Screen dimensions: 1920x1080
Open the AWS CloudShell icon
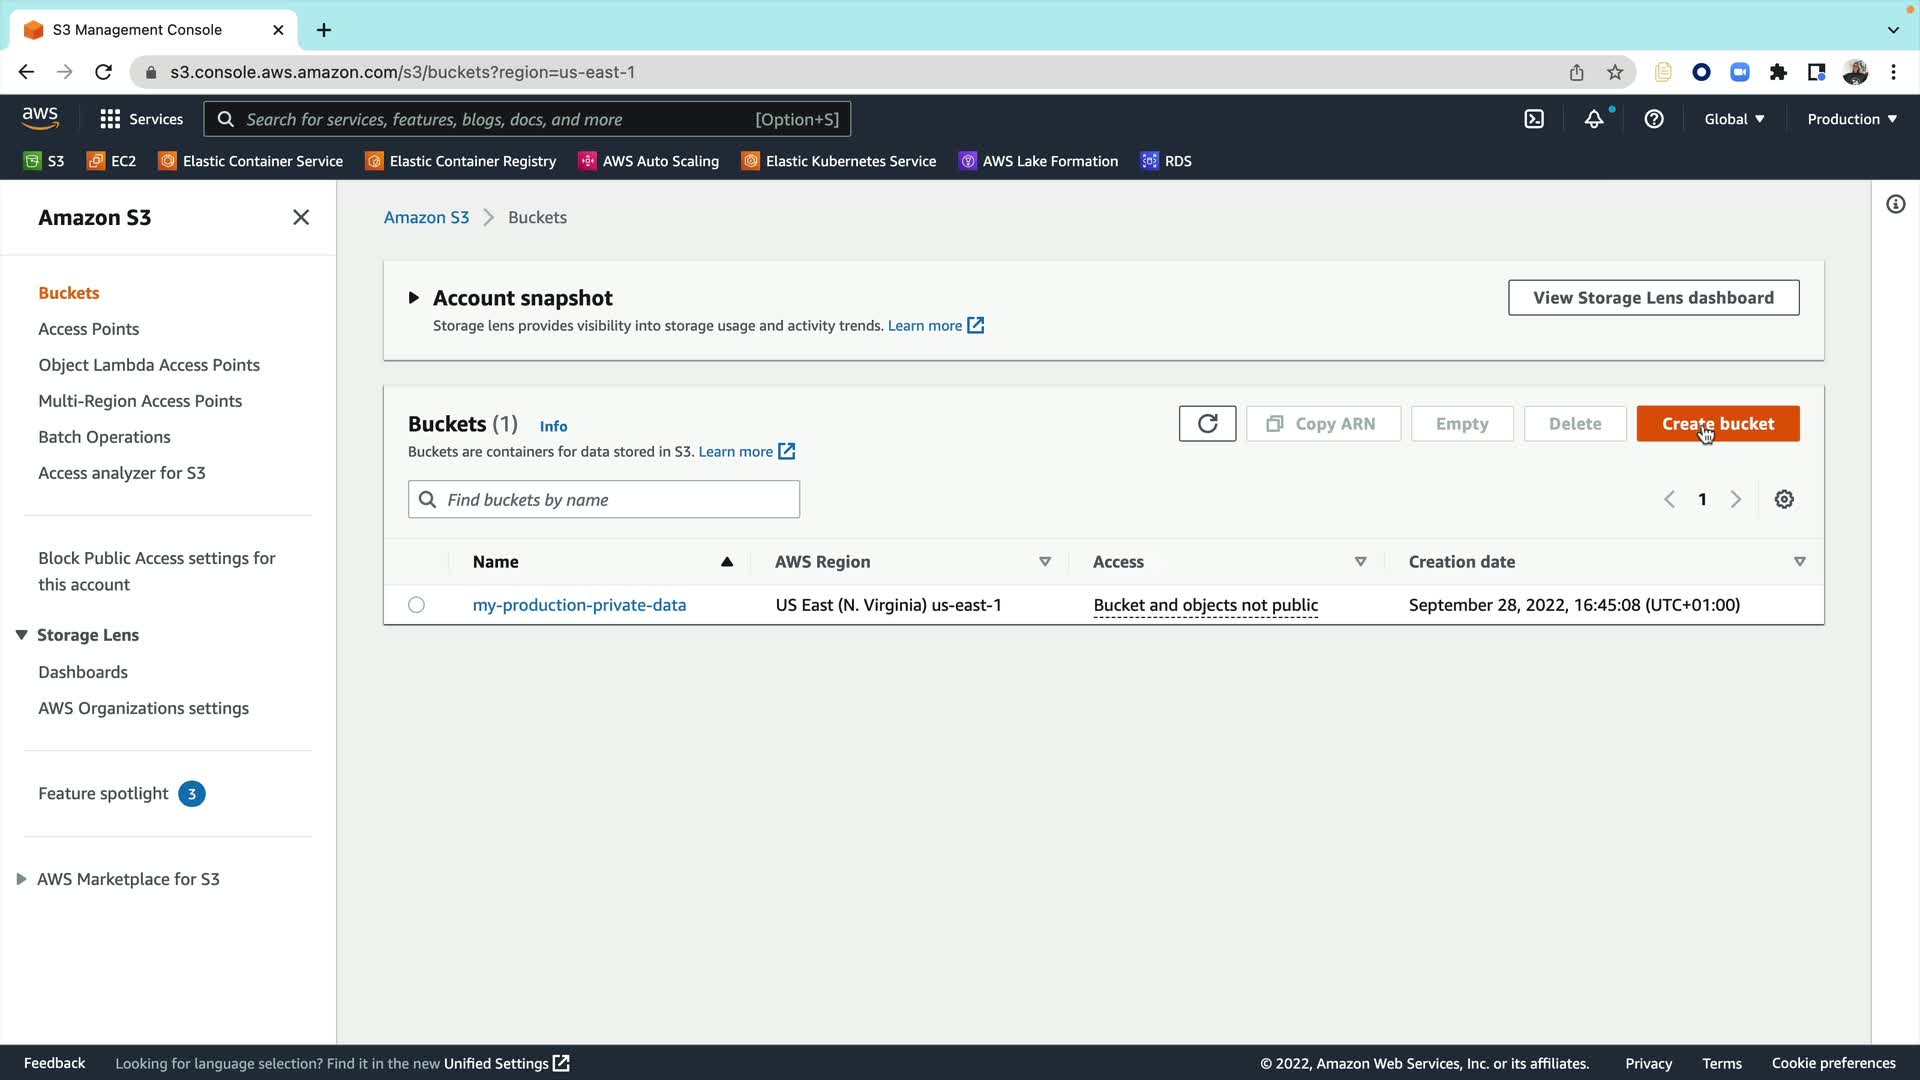point(1533,119)
